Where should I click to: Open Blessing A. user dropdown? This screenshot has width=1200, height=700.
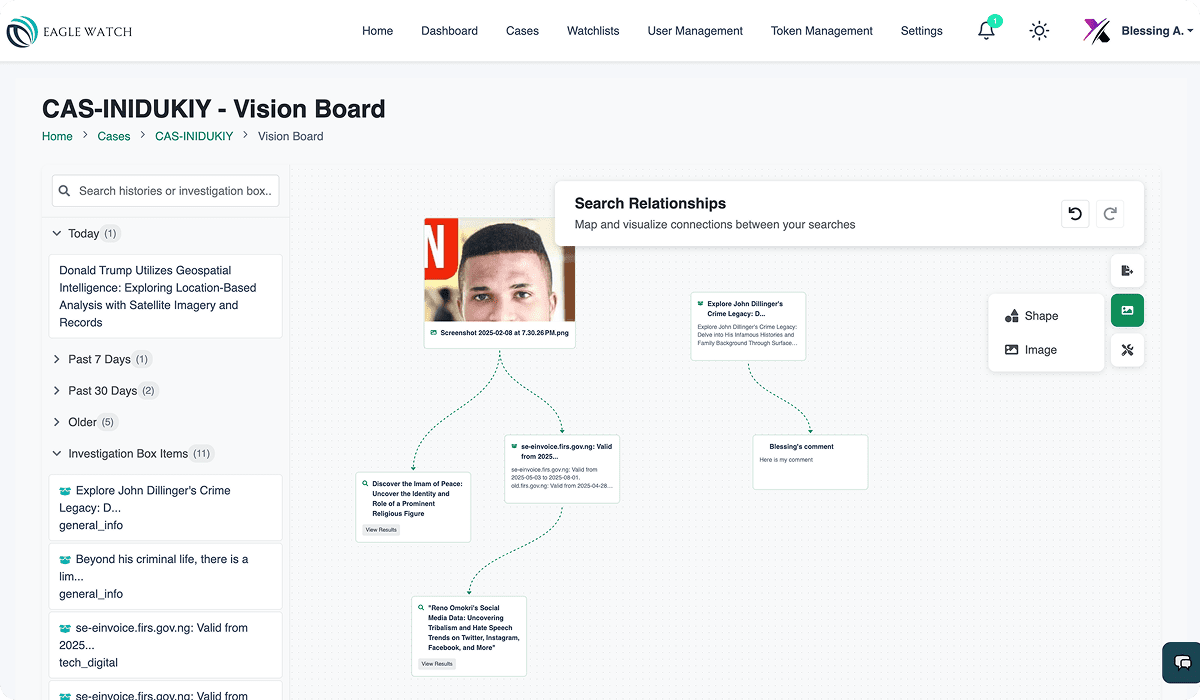pos(1140,31)
